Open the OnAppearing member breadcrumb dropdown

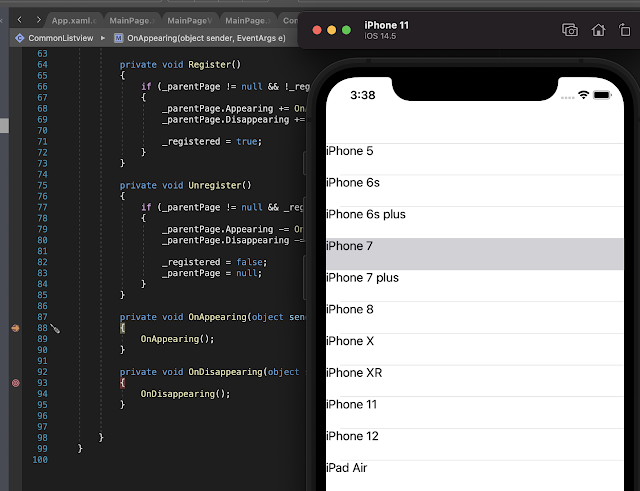click(x=206, y=38)
